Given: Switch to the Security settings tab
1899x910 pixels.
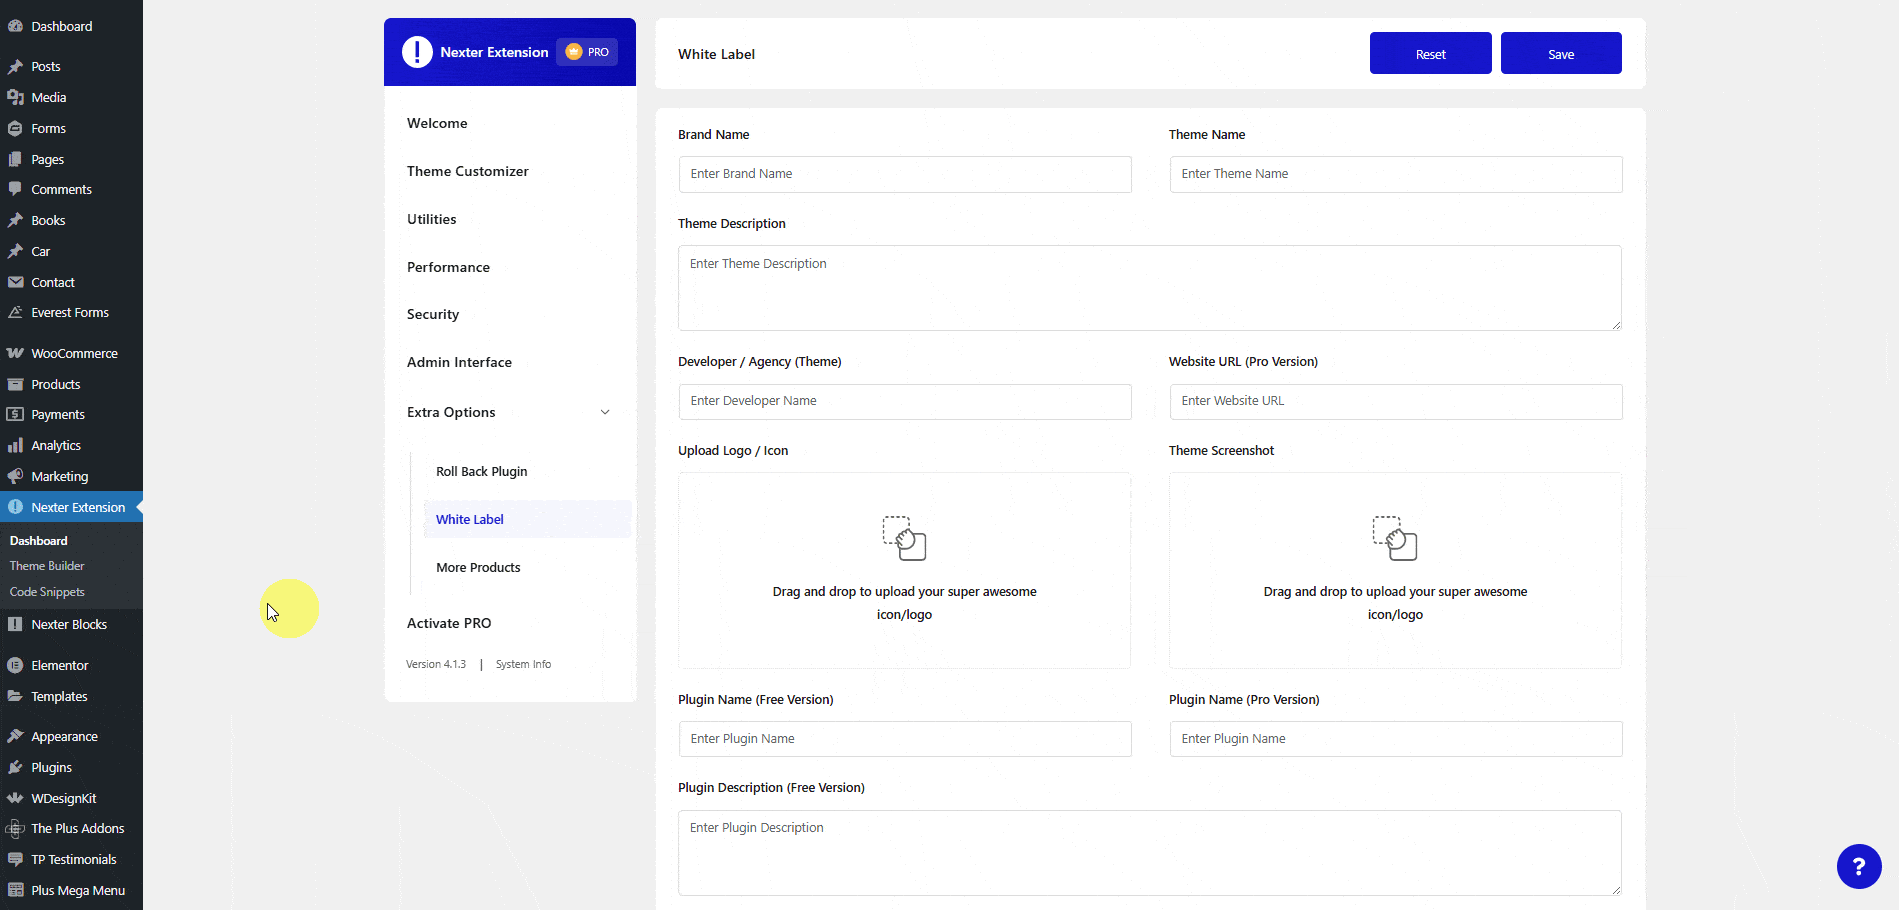Looking at the screenshot, I should click(x=432, y=314).
